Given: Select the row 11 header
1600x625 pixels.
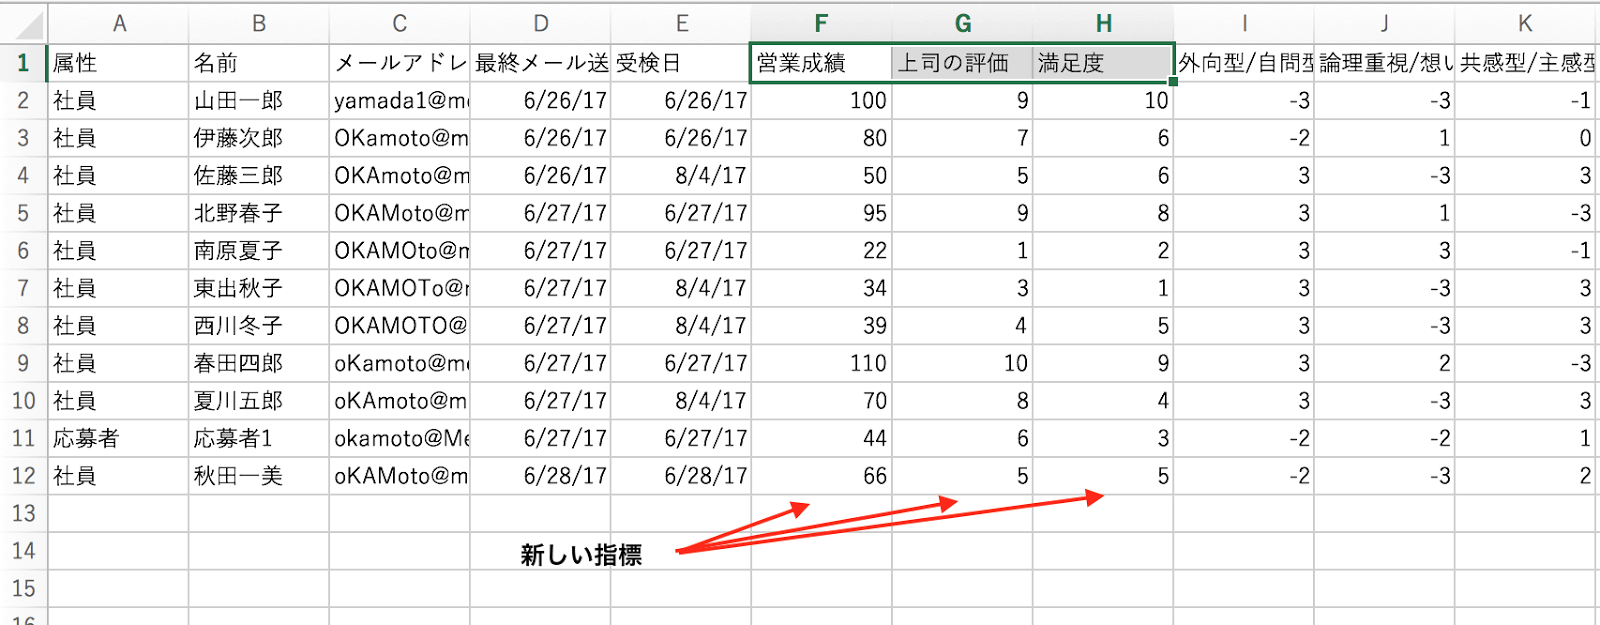Looking at the screenshot, I should 23,438.
